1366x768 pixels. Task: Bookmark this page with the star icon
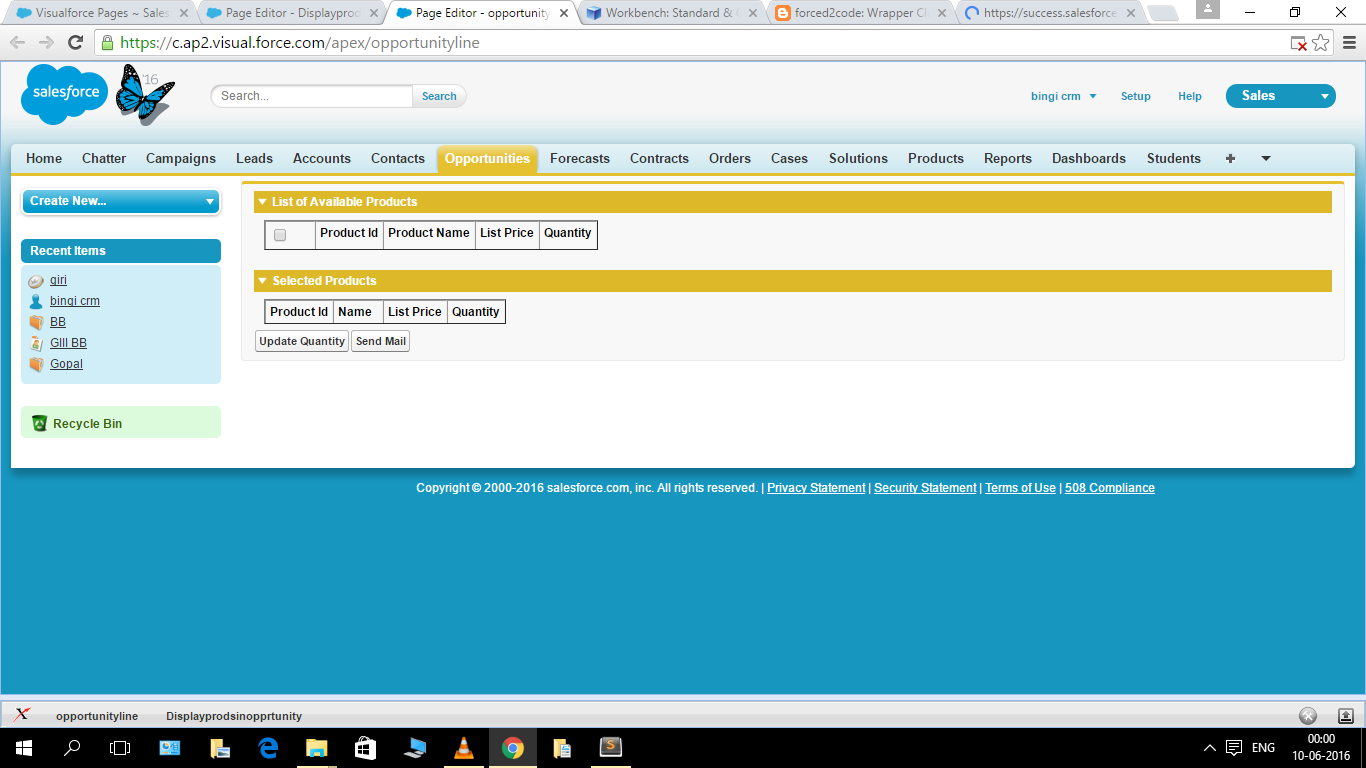pyautogui.click(x=1321, y=43)
